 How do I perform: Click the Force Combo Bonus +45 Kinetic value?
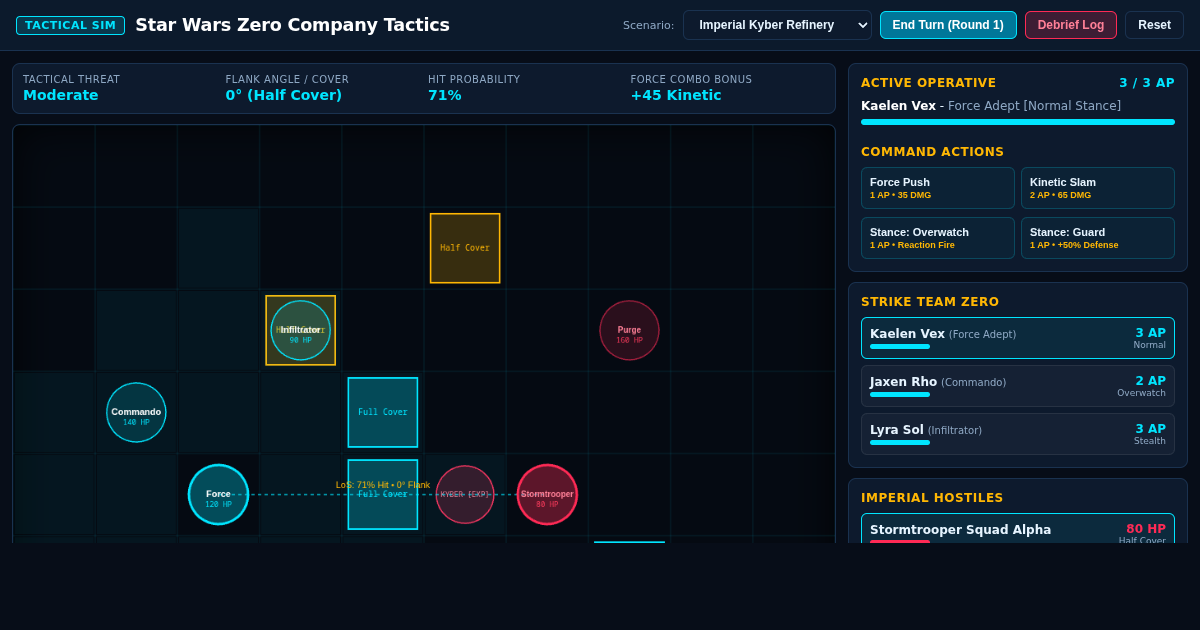click(x=676, y=95)
